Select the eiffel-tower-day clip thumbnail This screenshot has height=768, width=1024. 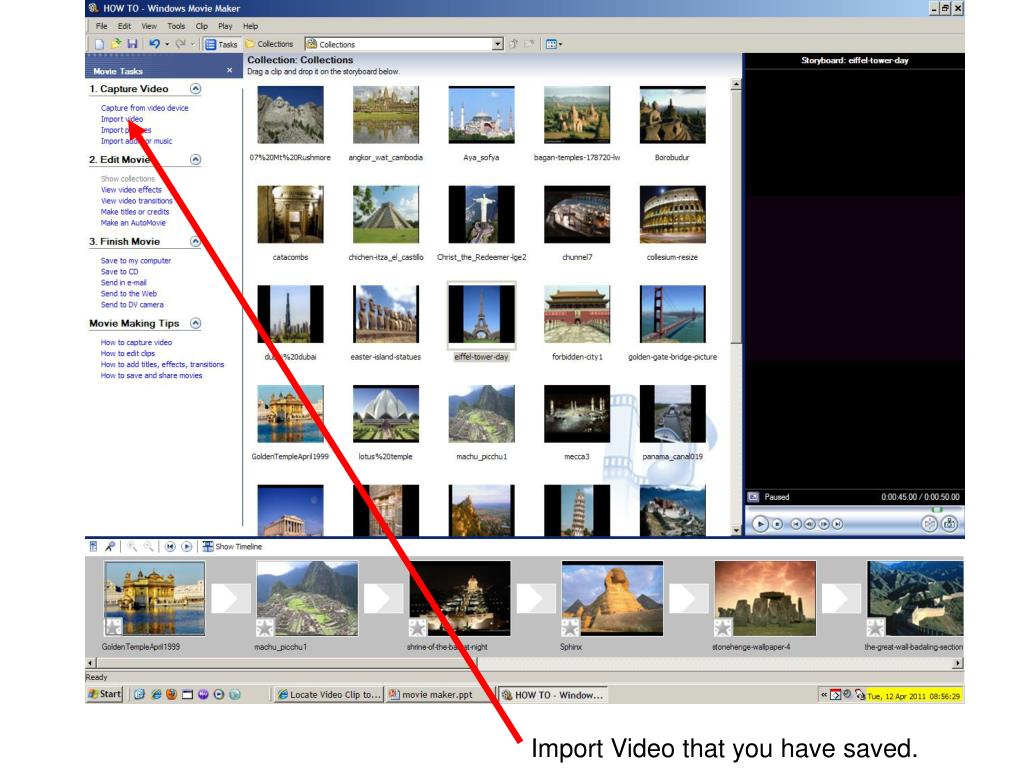point(481,314)
